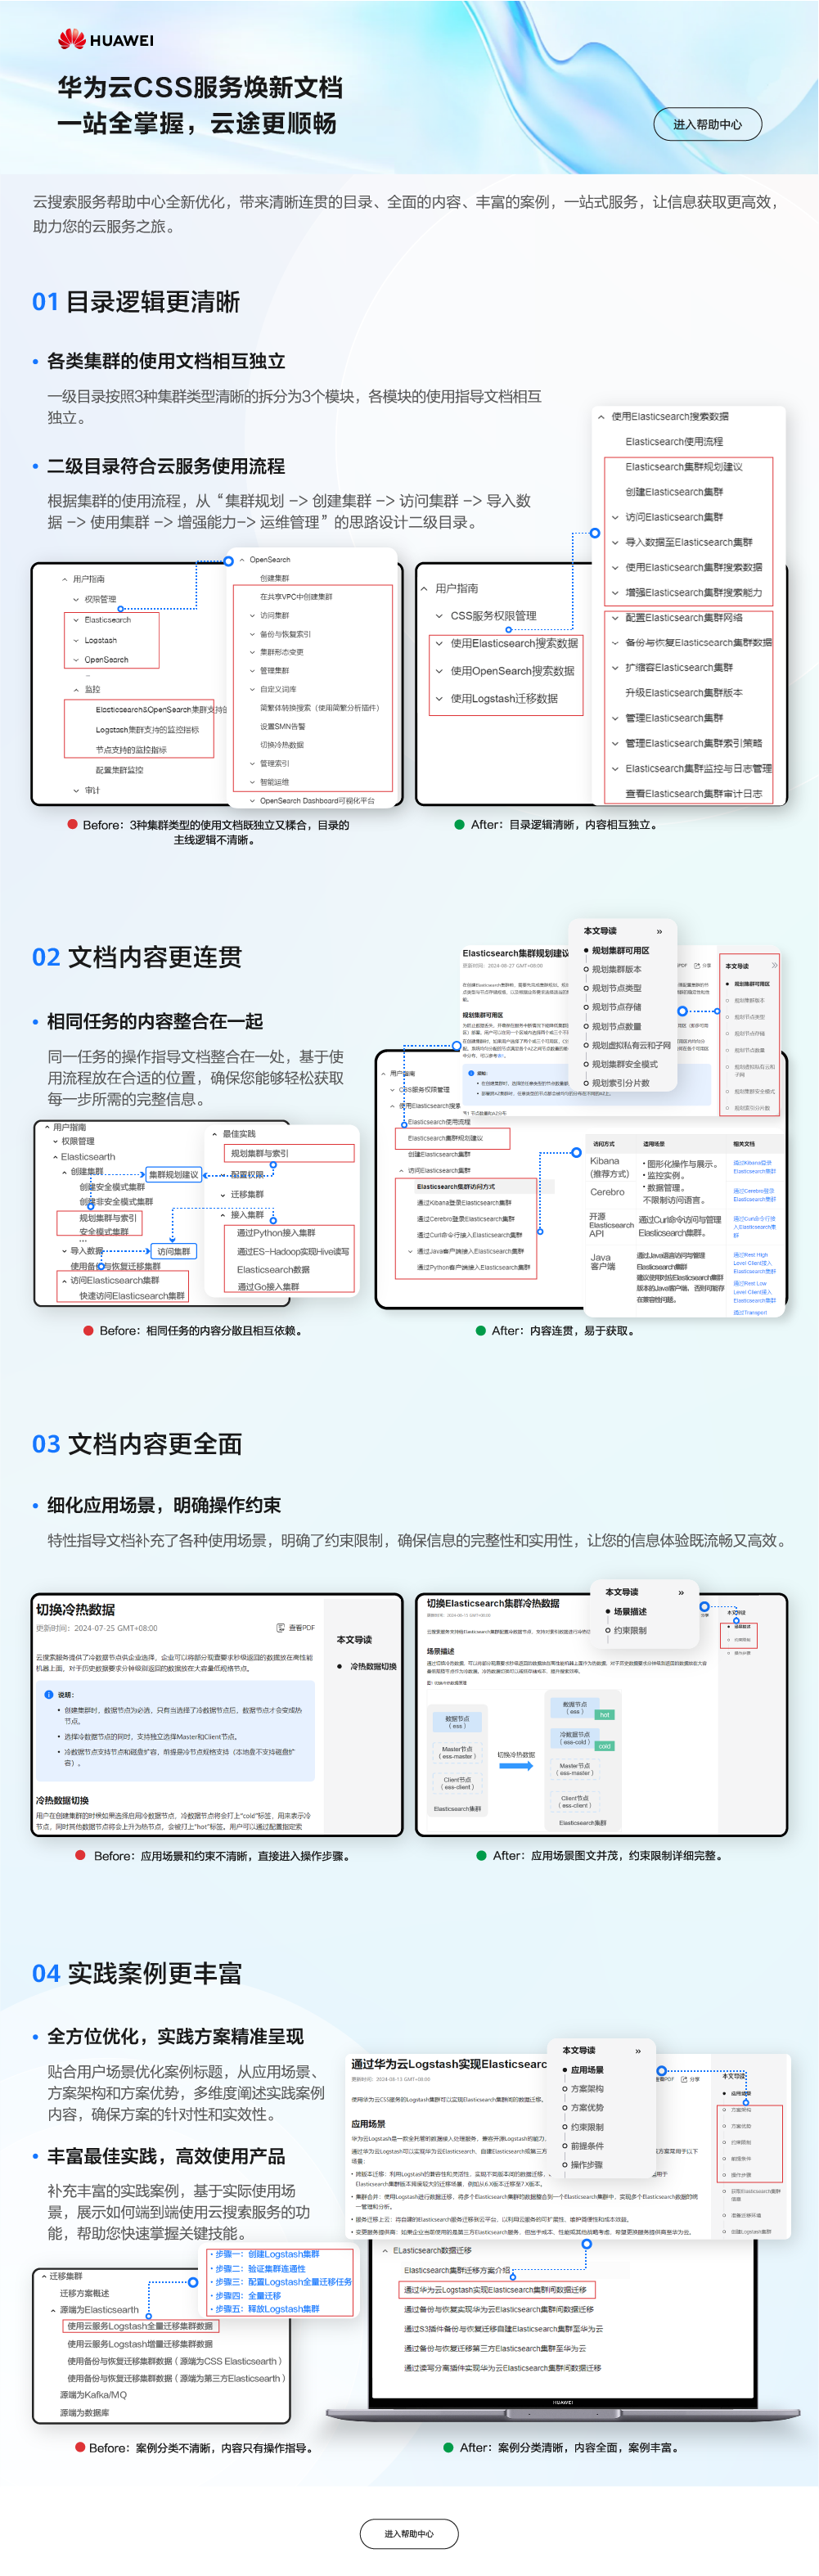Collapse the ELasticsearch数据迁移 node on the laptop
Screen dimensions: 819x2576
coord(385,2250)
